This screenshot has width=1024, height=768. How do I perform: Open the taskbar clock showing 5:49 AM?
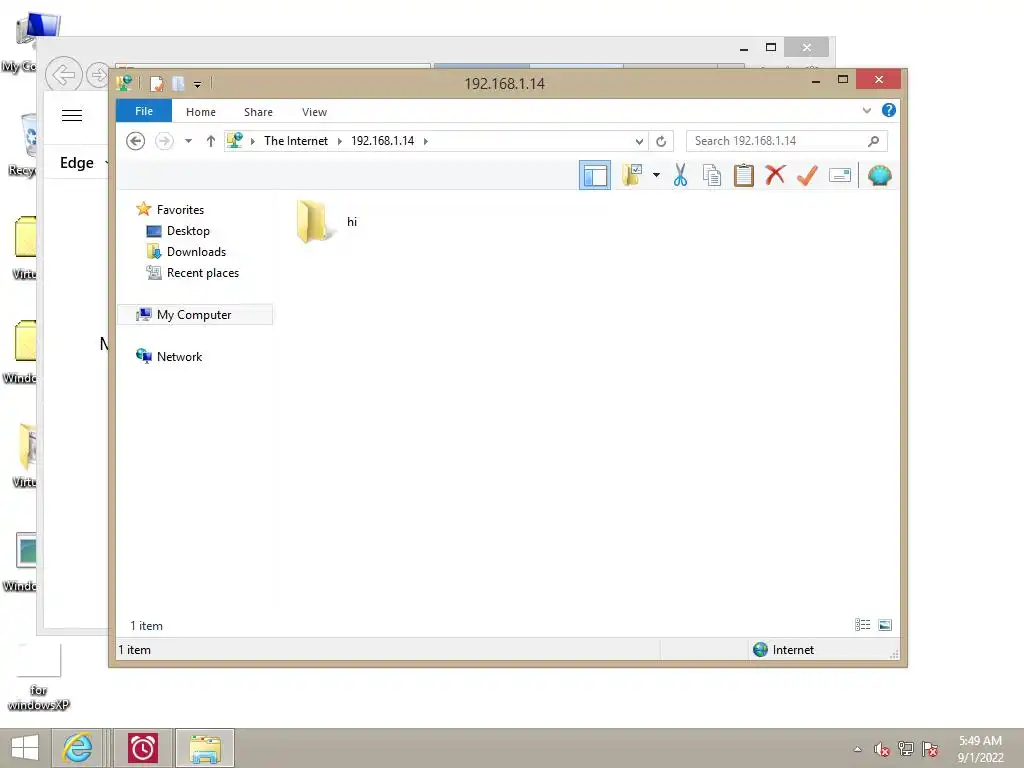[x=980, y=749]
